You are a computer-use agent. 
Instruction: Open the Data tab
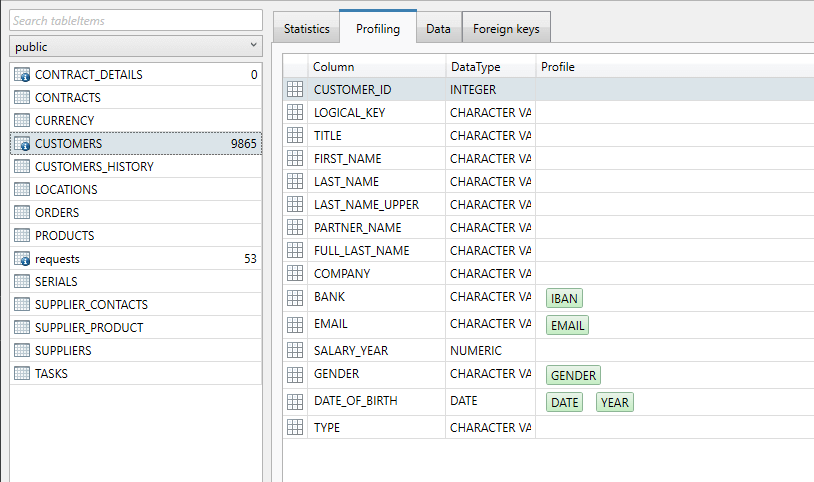(x=438, y=29)
